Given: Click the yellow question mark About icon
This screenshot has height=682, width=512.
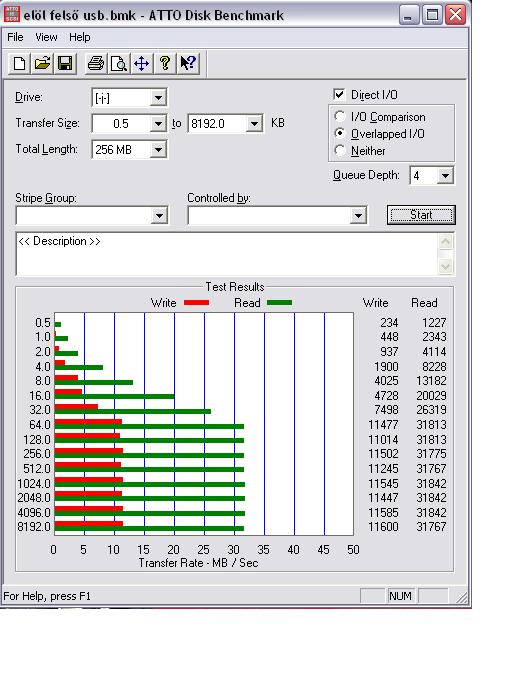Looking at the screenshot, I should pyautogui.click(x=164, y=64).
